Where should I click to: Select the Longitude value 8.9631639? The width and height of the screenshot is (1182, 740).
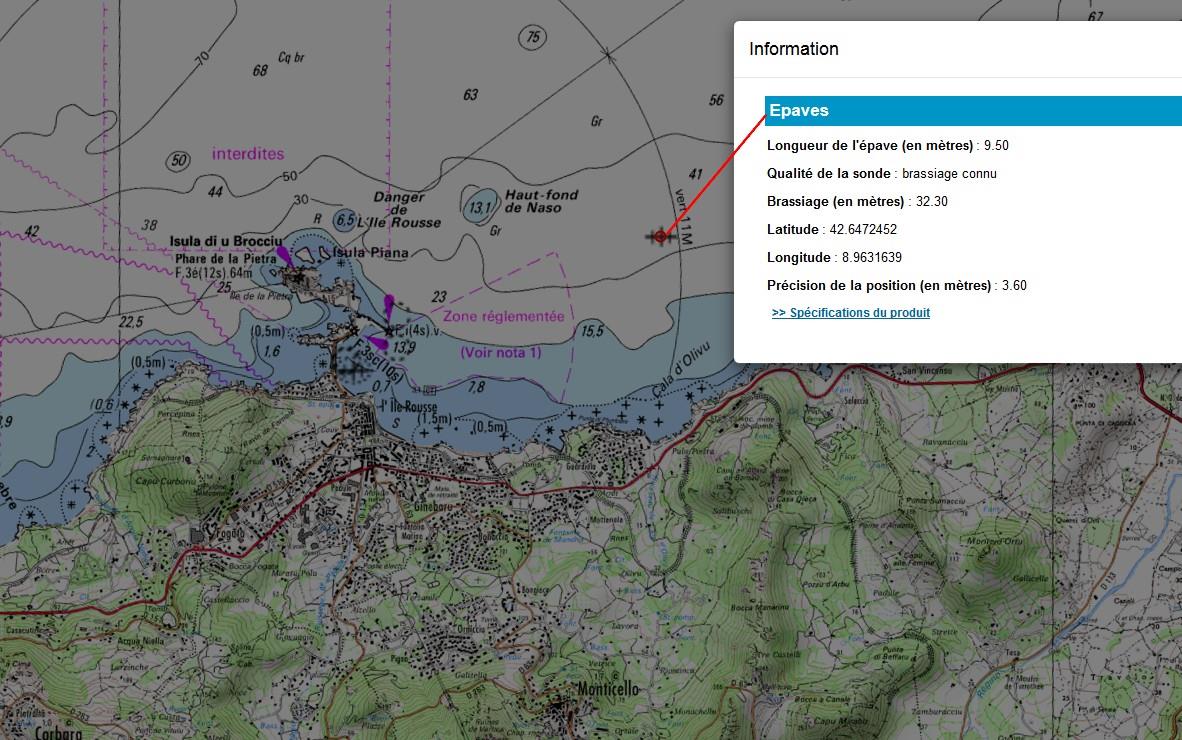pyautogui.click(x=871, y=257)
